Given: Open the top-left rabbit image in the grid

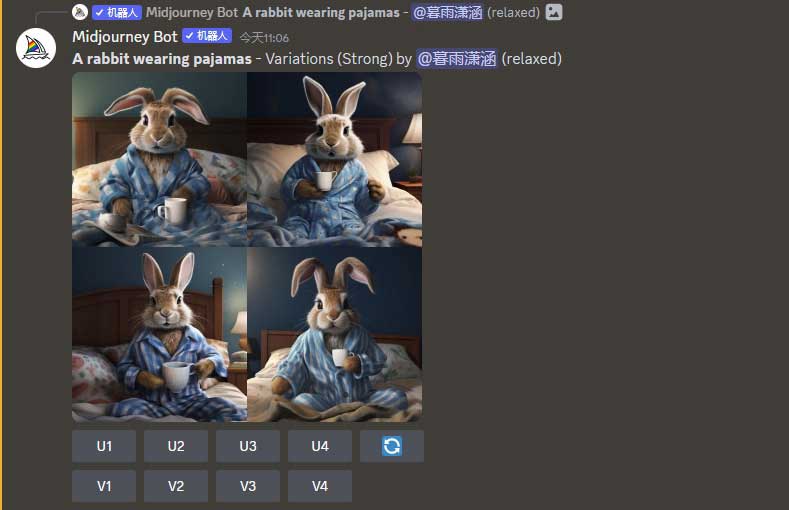Looking at the screenshot, I should (x=159, y=159).
